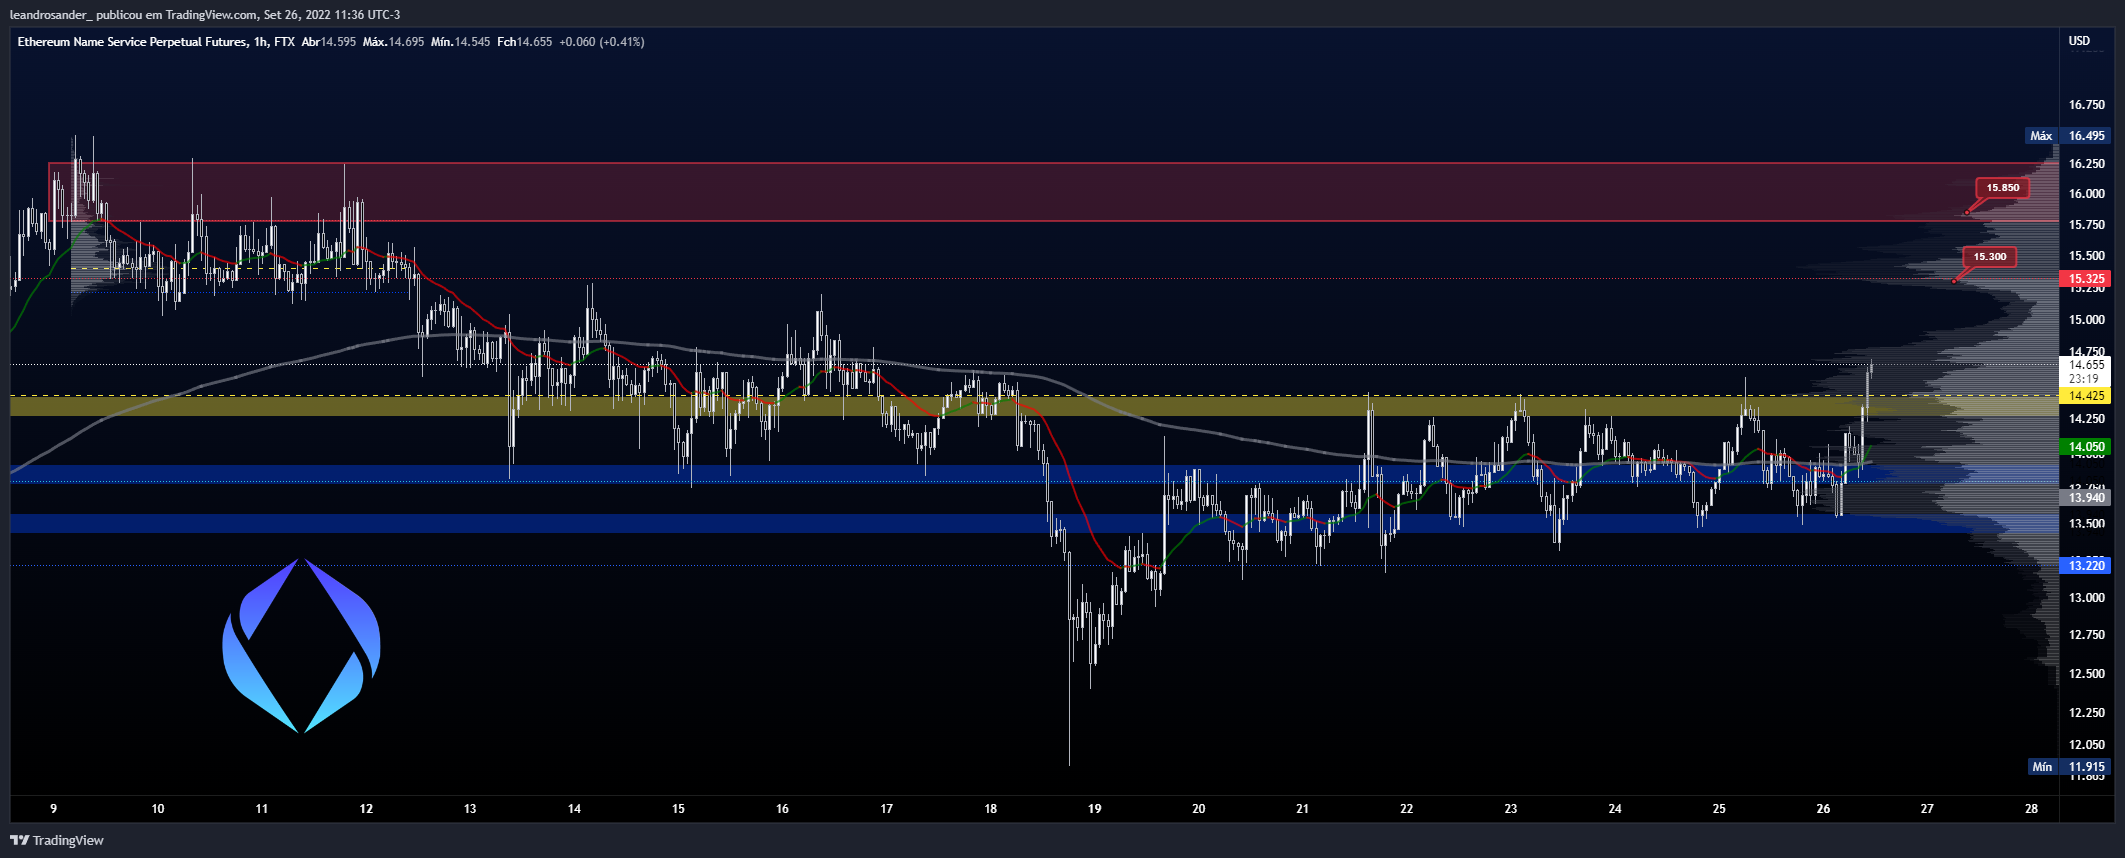Click the olive yellow support band
Viewport: 2125px width, 858px height.
1030,406
